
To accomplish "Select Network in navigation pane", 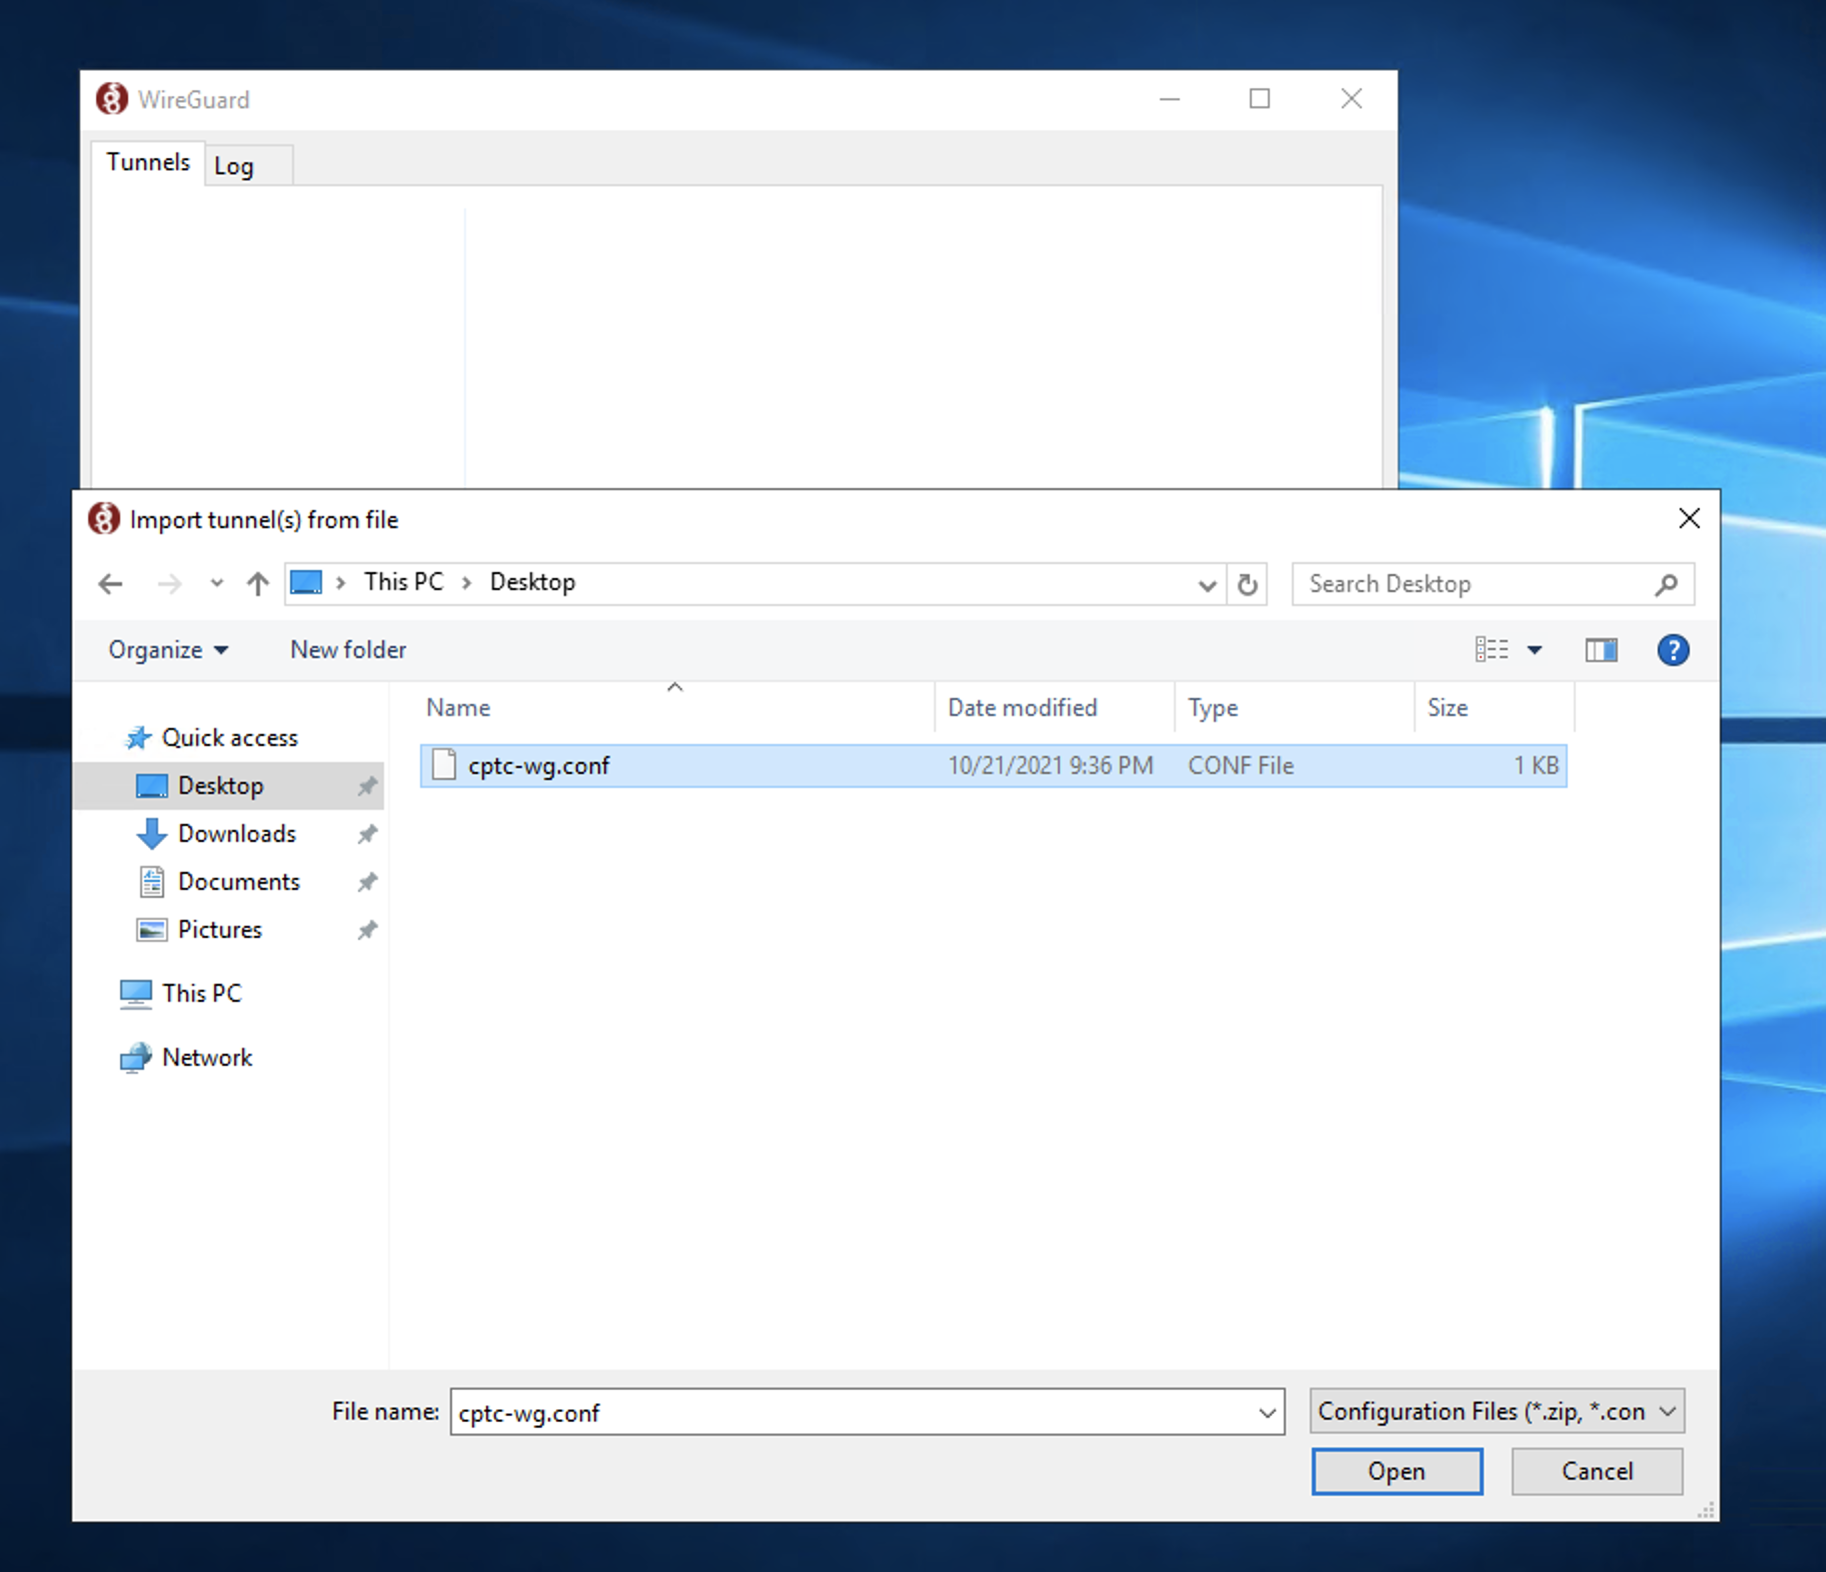I will point(207,1058).
